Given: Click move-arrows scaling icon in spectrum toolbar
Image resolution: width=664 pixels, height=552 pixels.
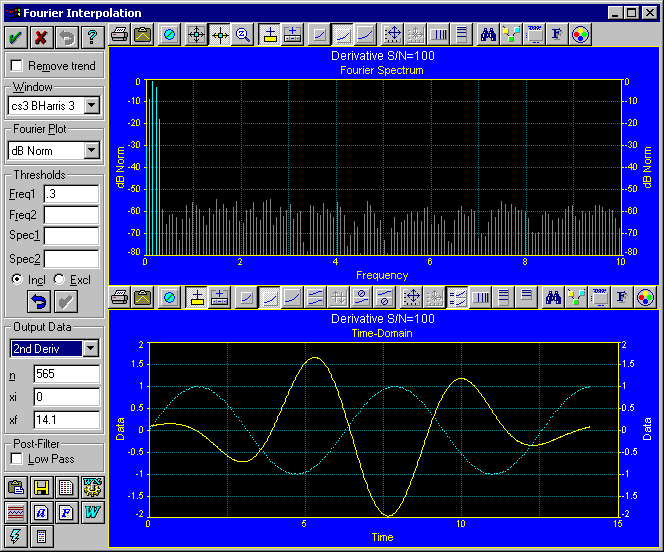Looking at the screenshot, I should pyautogui.click(x=393, y=34).
